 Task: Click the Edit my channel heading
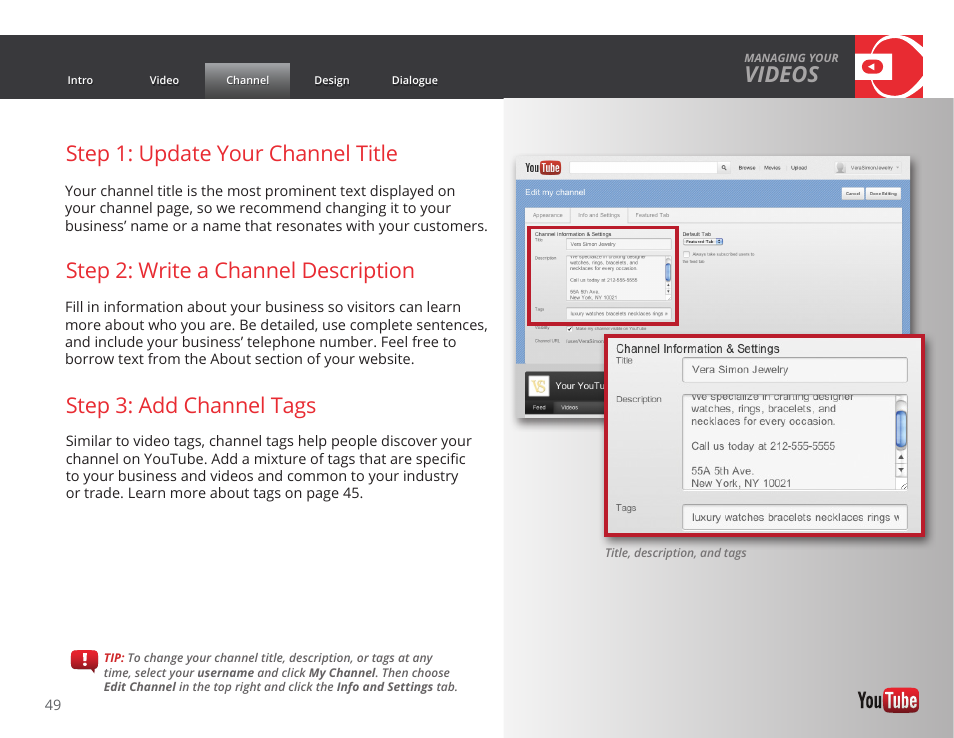555,192
